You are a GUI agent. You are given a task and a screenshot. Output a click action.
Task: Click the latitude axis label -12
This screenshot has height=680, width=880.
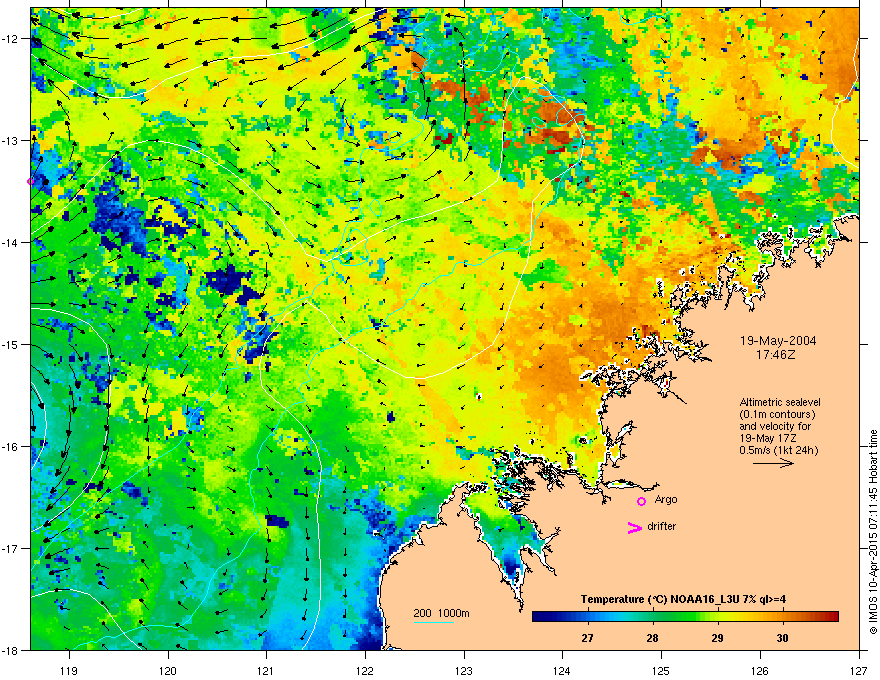pos(10,39)
